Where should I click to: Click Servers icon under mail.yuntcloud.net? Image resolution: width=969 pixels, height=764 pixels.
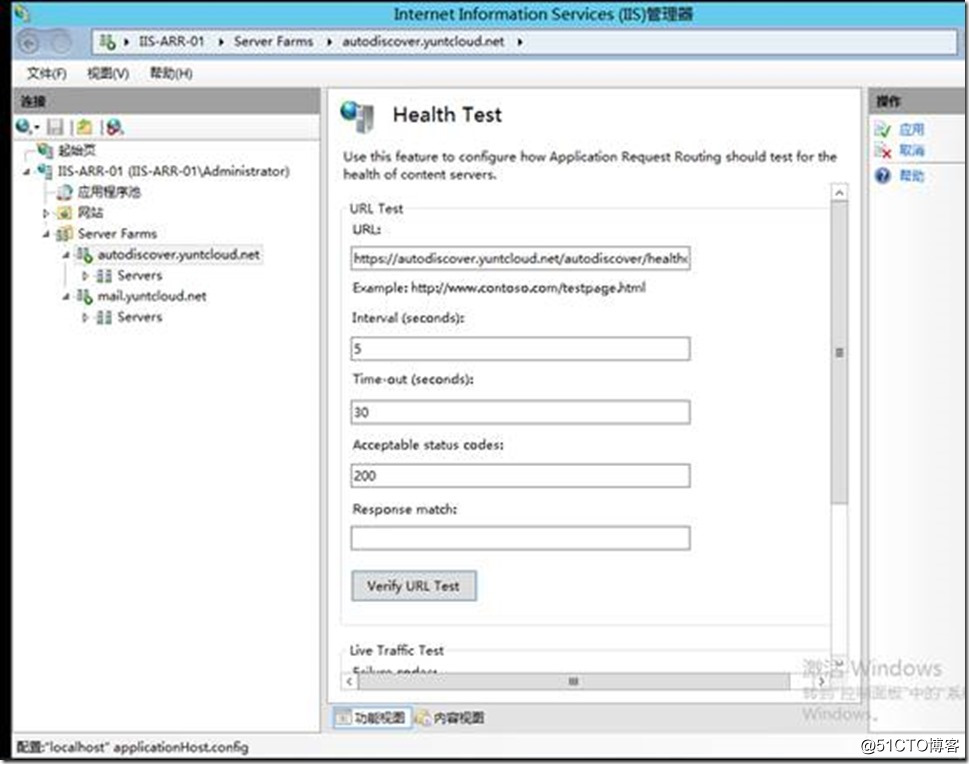[x=104, y=317]
